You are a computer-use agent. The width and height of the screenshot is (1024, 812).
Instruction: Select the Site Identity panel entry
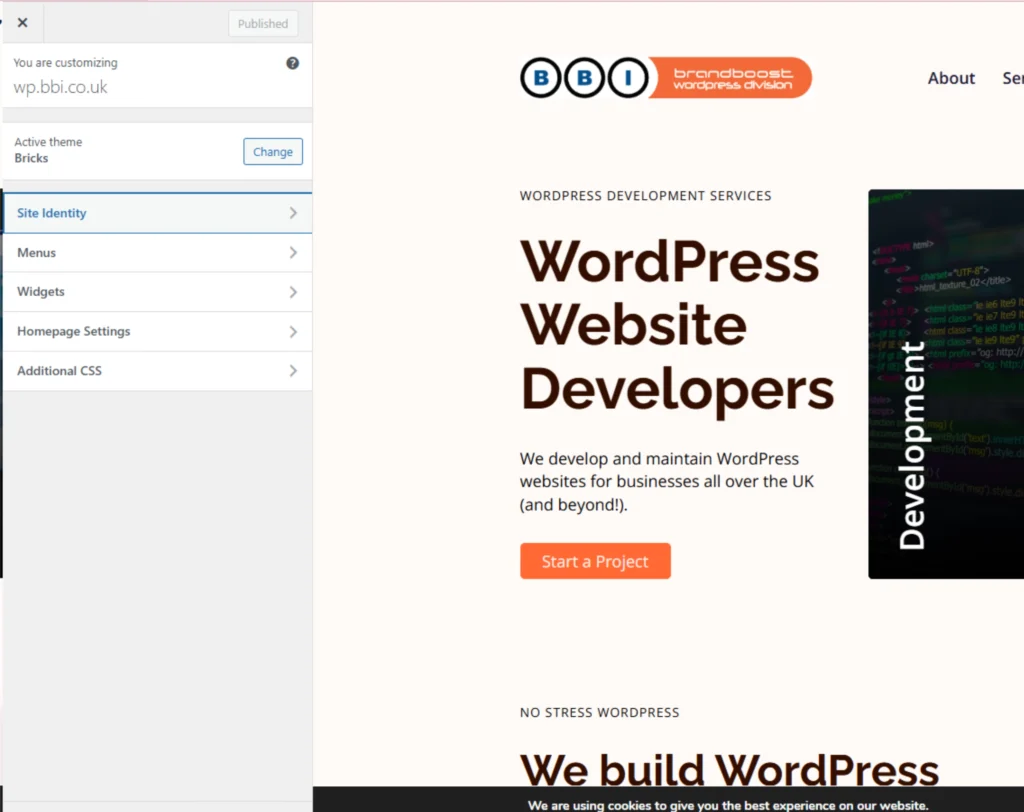pyautogui.click(x=51, y=212)
